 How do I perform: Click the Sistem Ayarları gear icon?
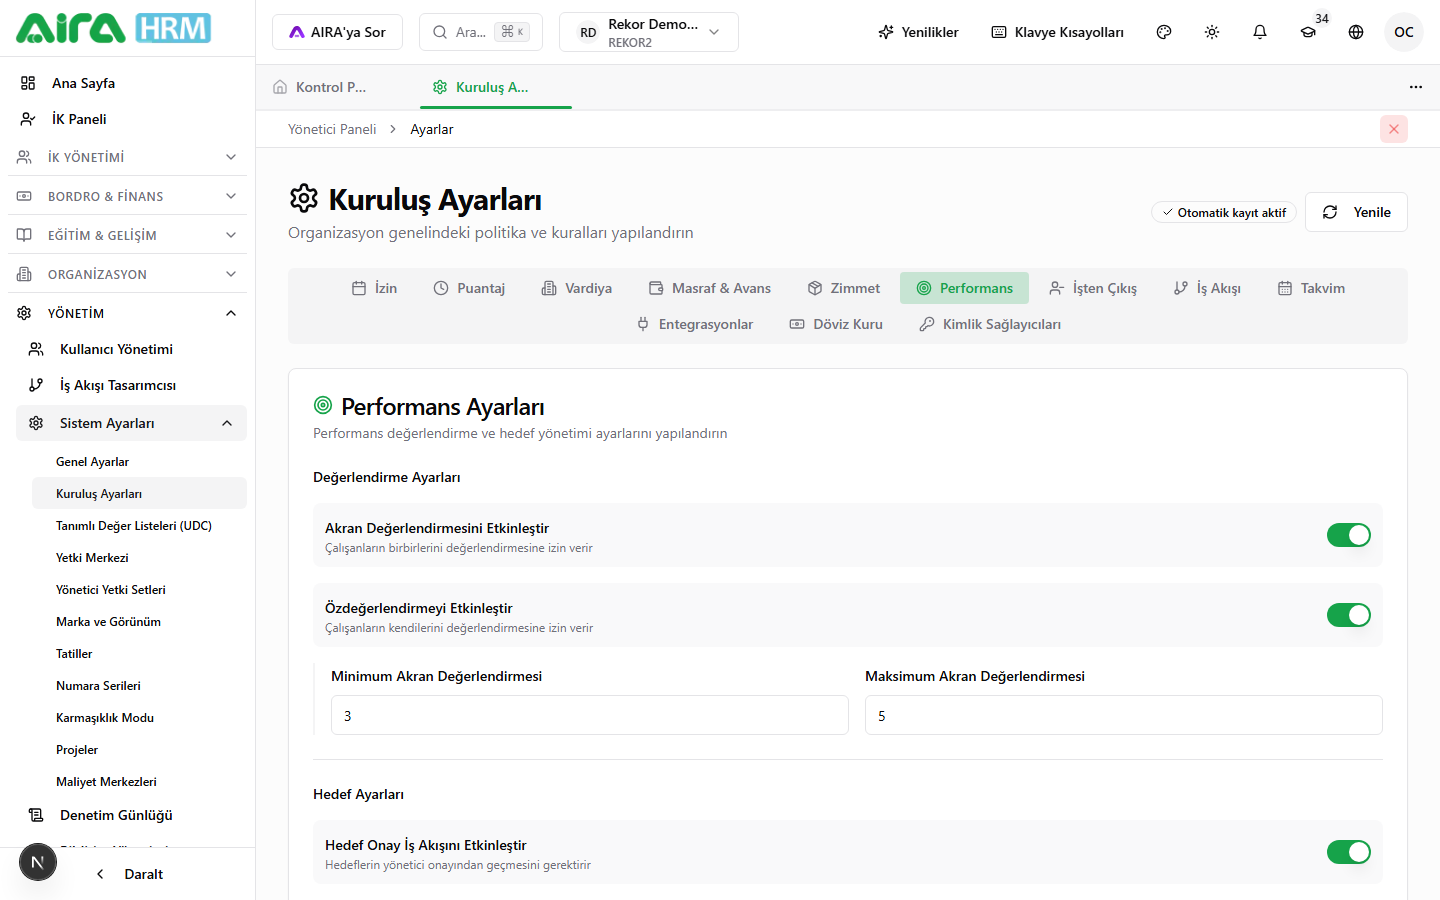(x=36, y=423)
